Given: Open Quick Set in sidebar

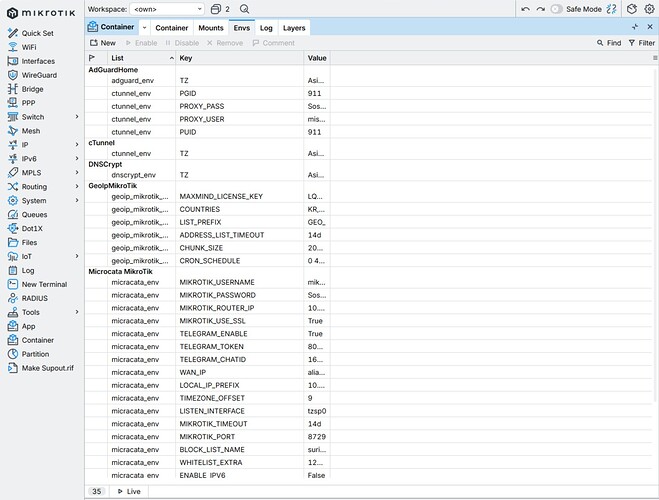Looking at the screenshot, I should [x=37, y=33].
